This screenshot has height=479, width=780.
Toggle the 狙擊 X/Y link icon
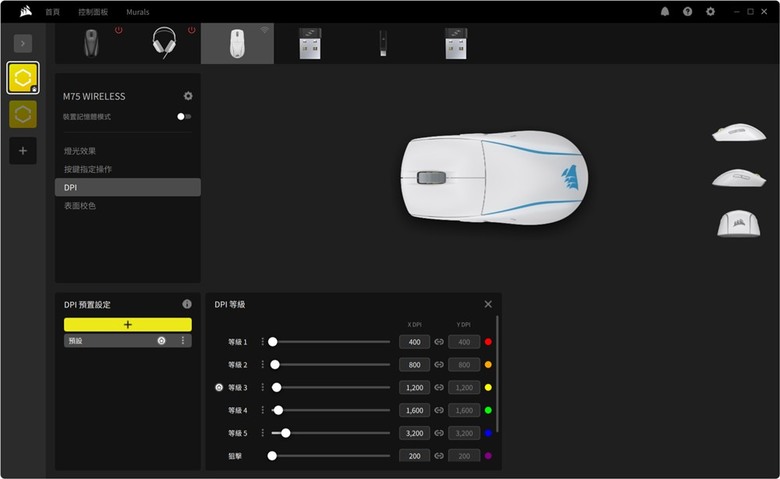coord(439,456)
